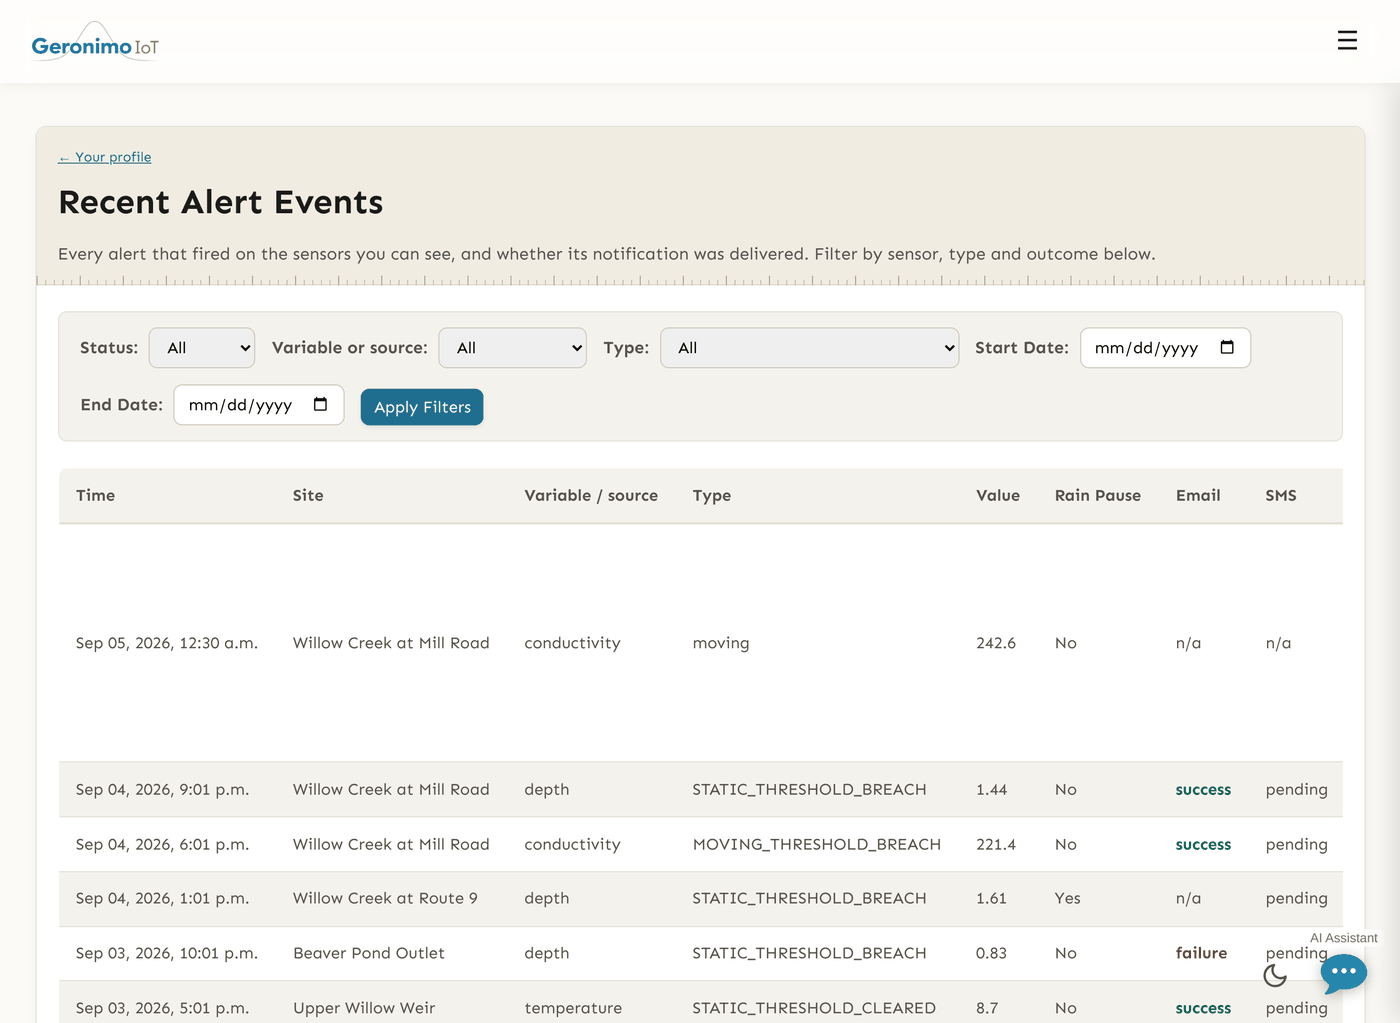Click the Apply Filters button

pos(422,407)
